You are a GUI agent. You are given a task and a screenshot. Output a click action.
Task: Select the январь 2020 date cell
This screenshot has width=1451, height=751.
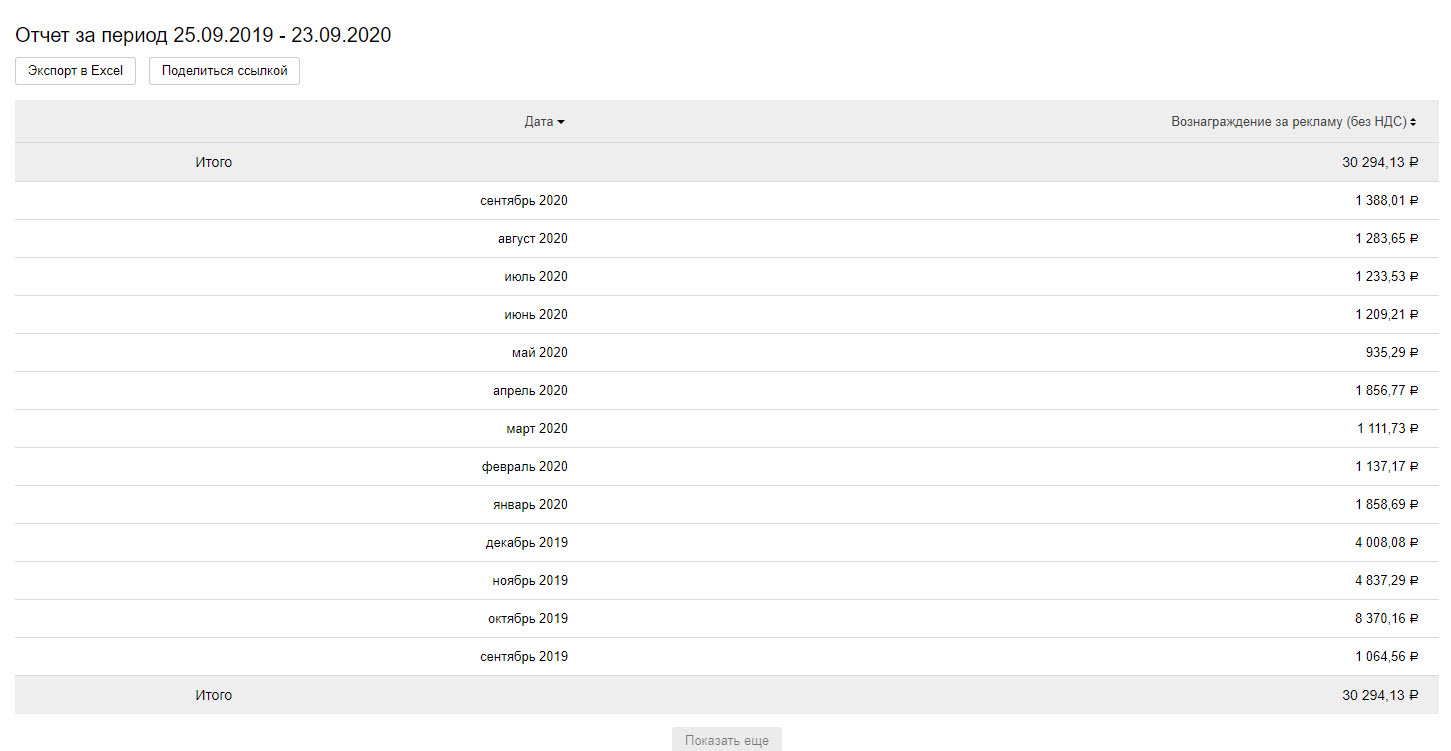(530, 505)
